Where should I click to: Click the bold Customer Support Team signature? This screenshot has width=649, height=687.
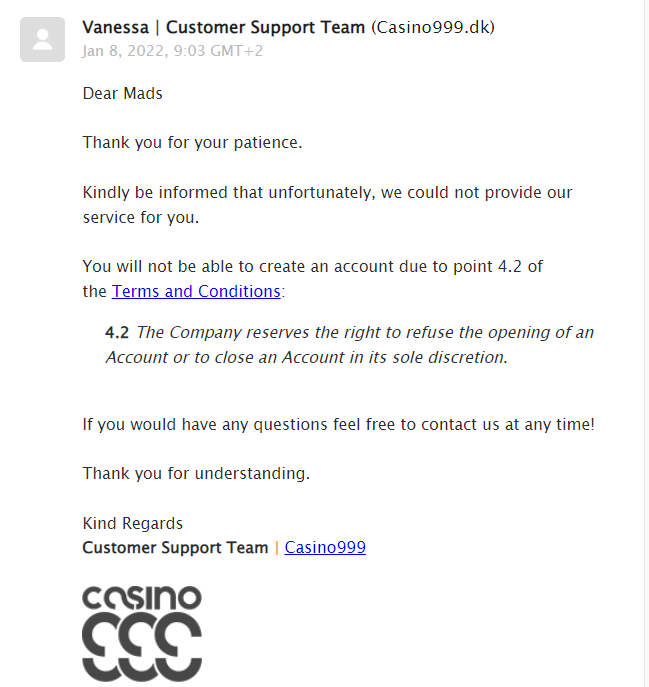click(175, 548)
